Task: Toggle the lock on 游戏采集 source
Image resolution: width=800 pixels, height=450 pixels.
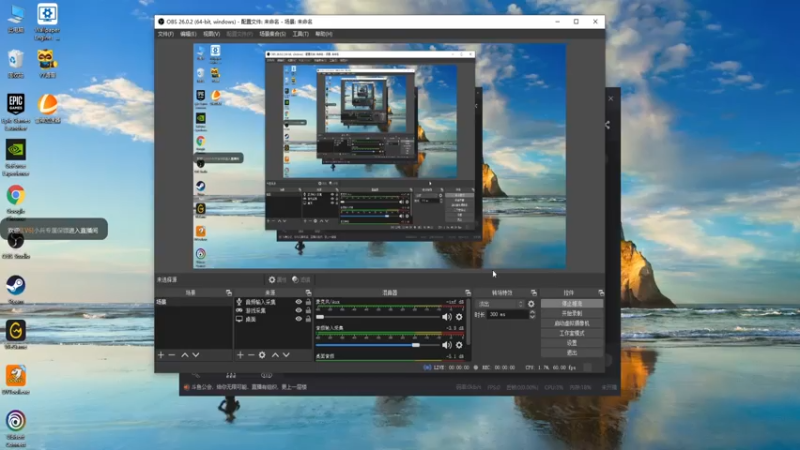Action: 308,310
